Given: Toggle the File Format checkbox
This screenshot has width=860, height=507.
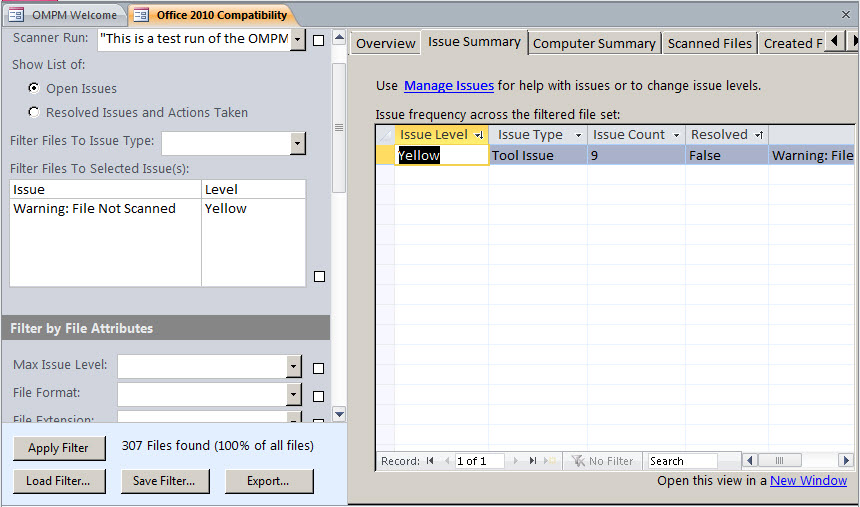Looking at the screenshot, I should [x=318, y=396].
